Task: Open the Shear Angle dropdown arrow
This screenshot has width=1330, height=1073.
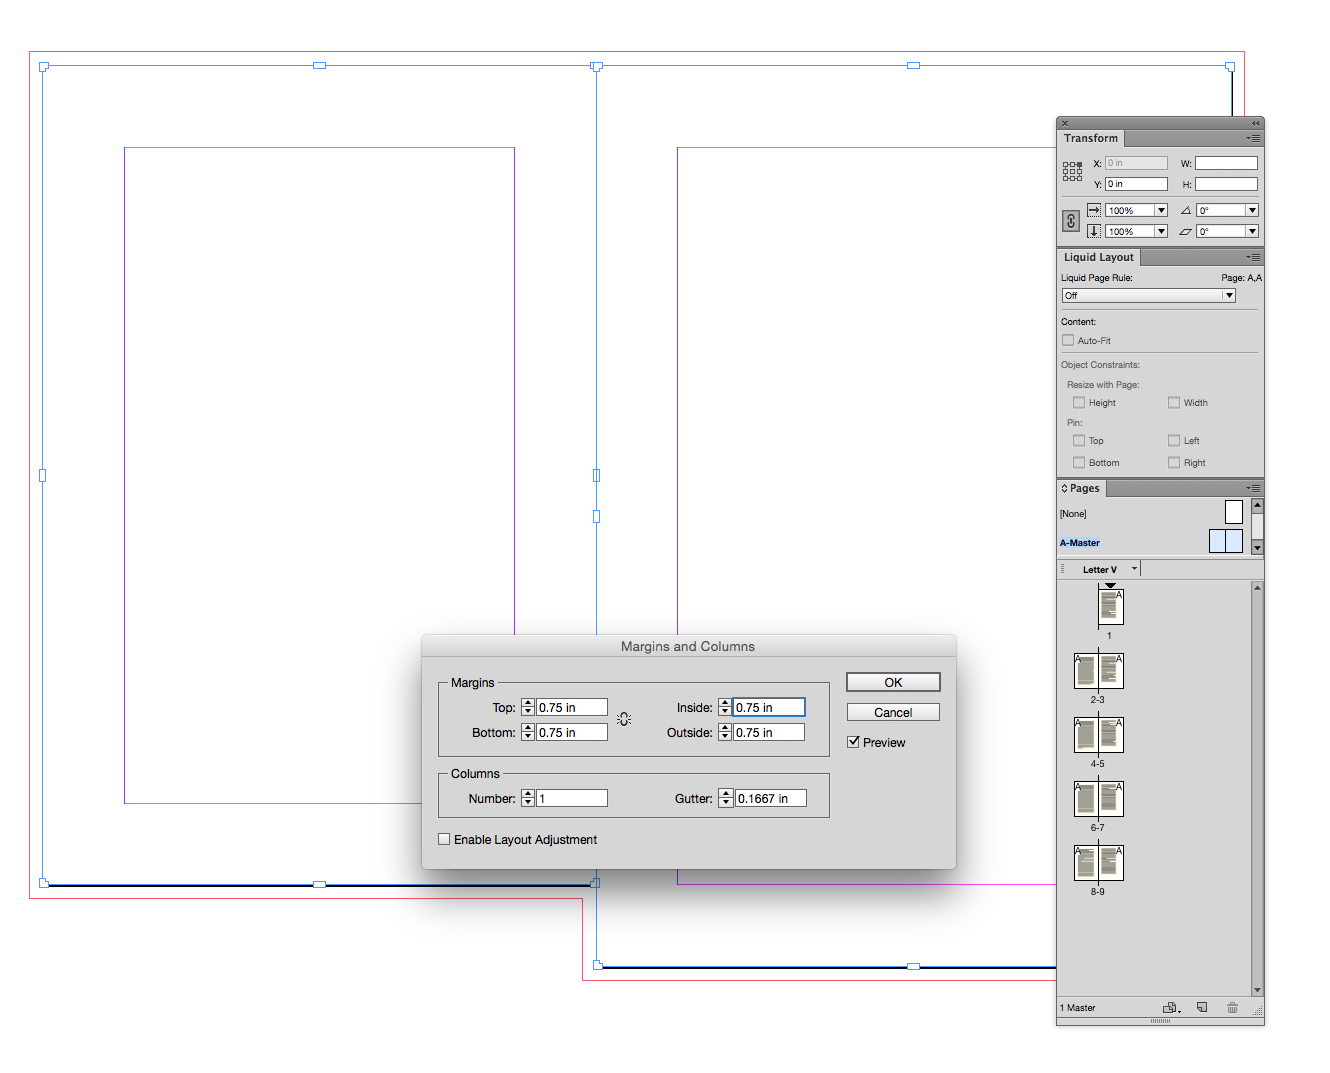Action: point(1252,231)
